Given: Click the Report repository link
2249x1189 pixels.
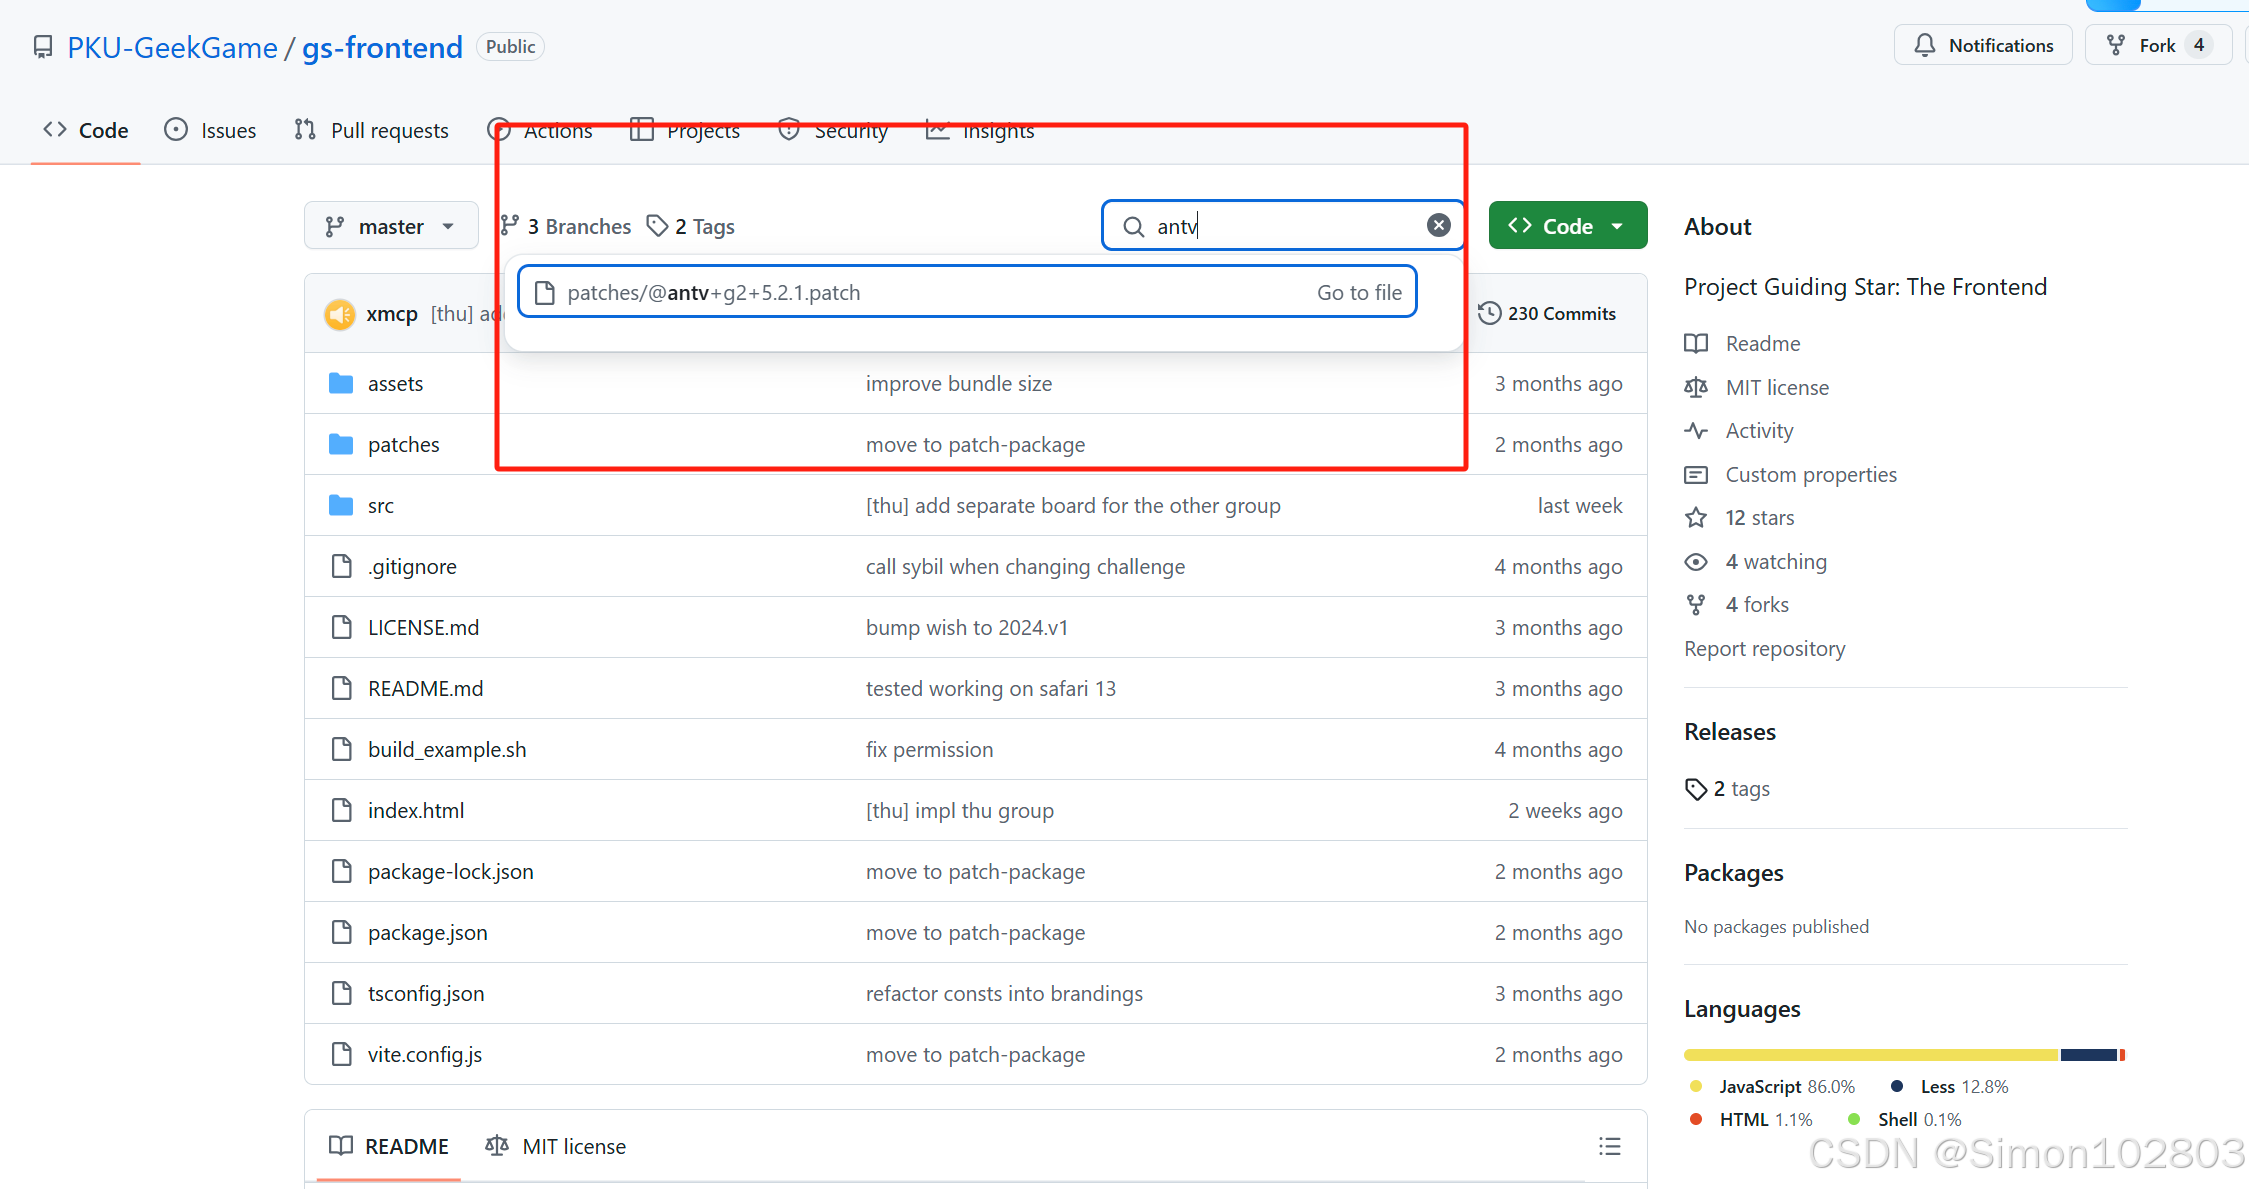Looking at the screenshot, I should [1764, 649].
